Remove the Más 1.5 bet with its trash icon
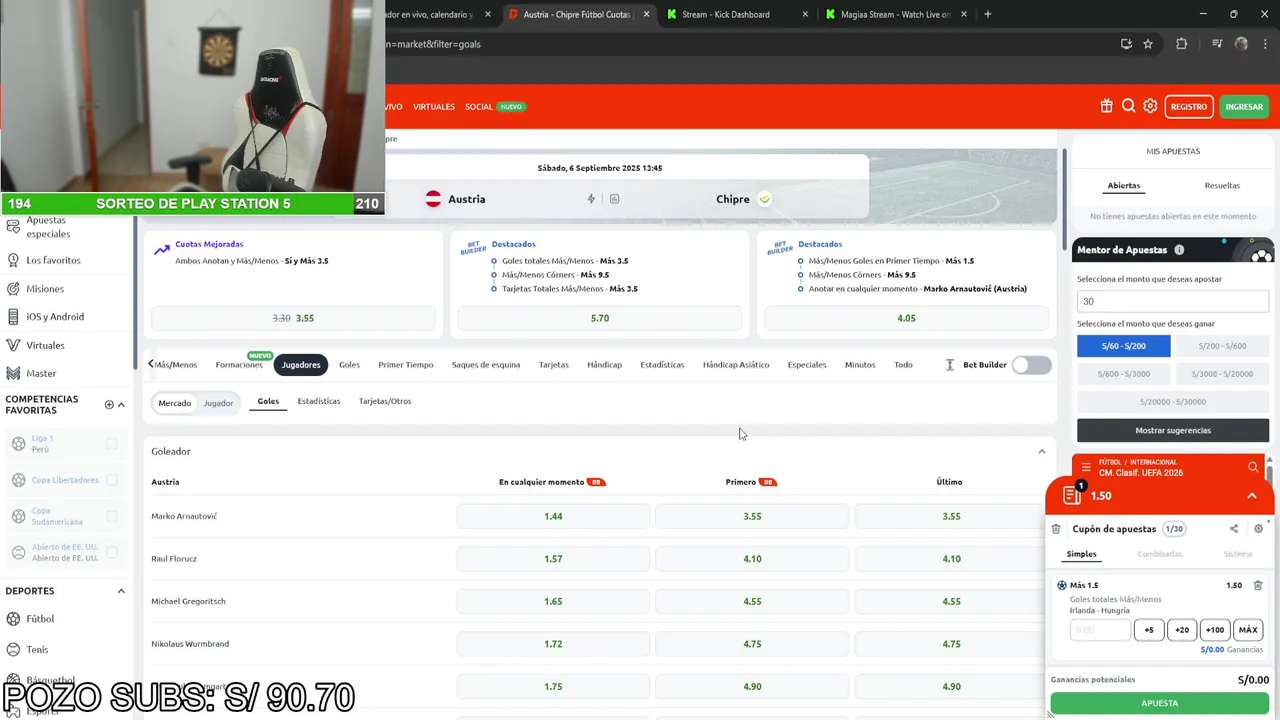This screenshot has width=1280, height=720. click(x=1258, y=585)
